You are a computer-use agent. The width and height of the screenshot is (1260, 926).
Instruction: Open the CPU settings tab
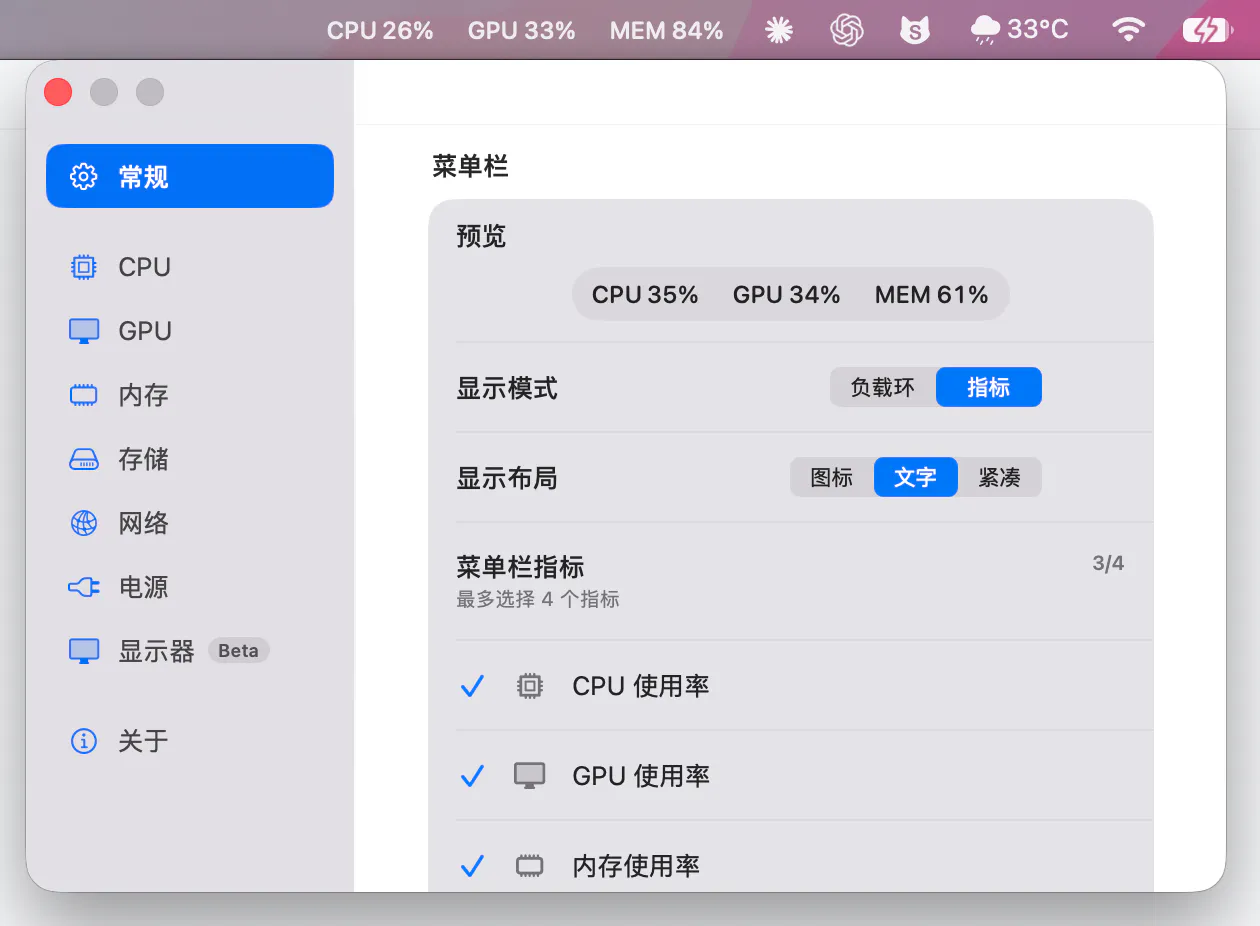pos(190,267)
